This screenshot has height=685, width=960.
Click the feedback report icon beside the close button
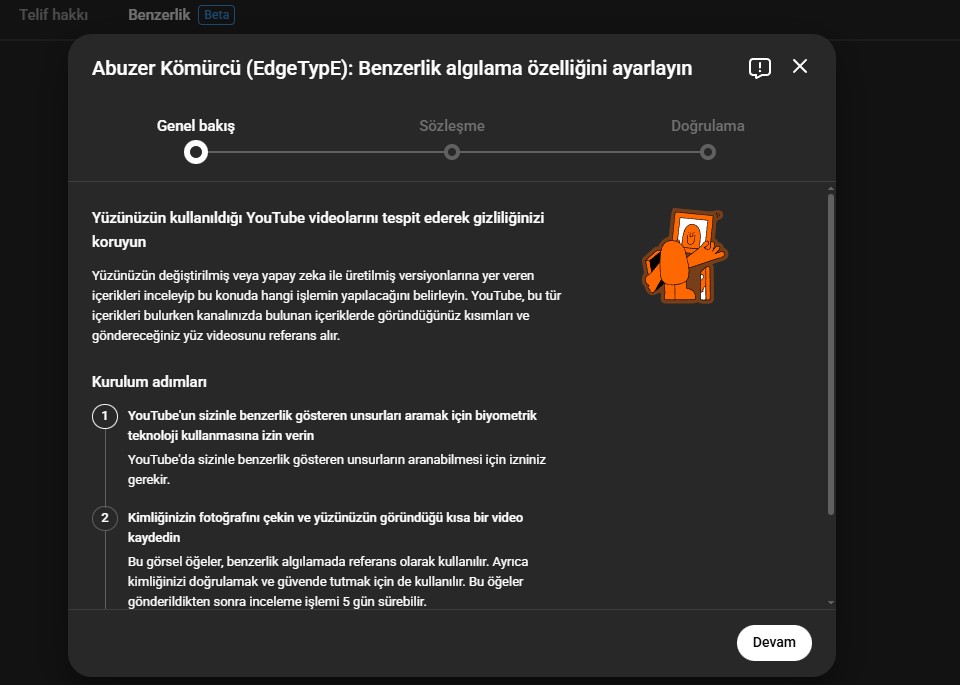tap(760, 67)
